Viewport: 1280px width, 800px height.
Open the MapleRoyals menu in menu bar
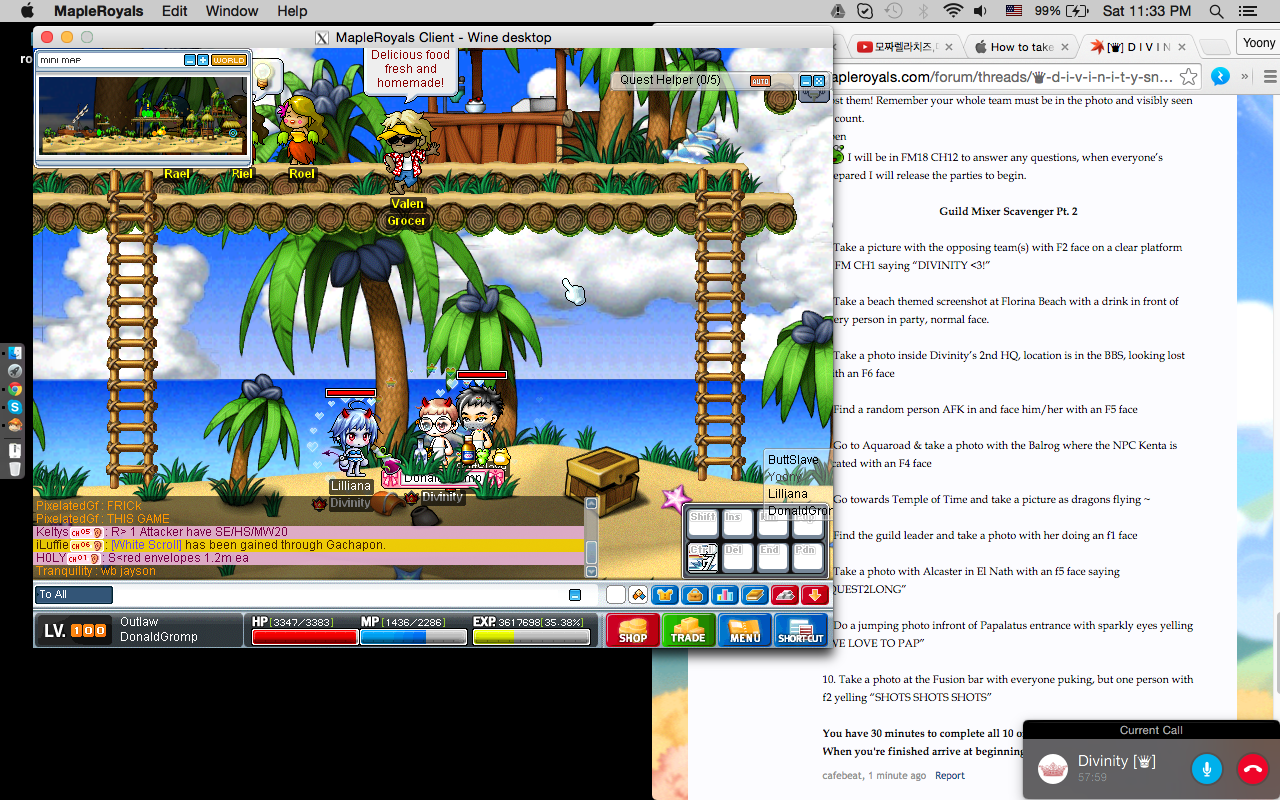pos(98,11)
